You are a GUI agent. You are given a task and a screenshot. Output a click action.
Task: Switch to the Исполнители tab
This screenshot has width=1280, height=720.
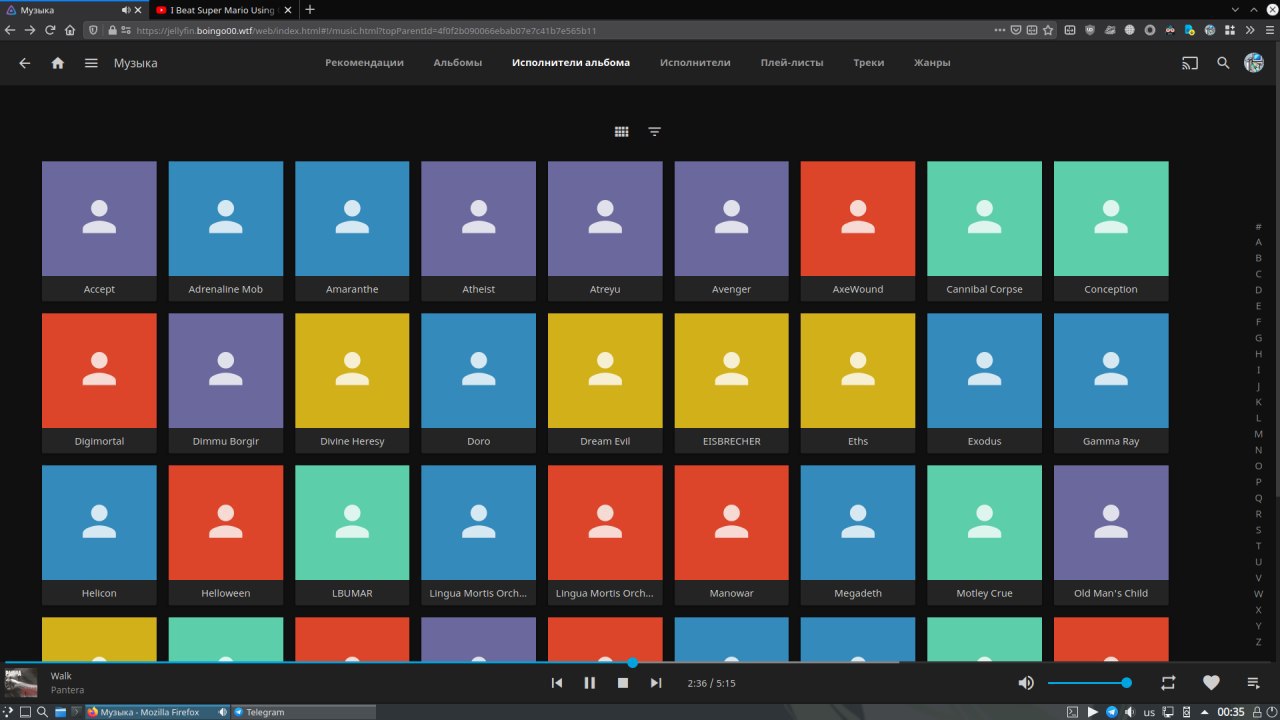(x=695, y=63)
